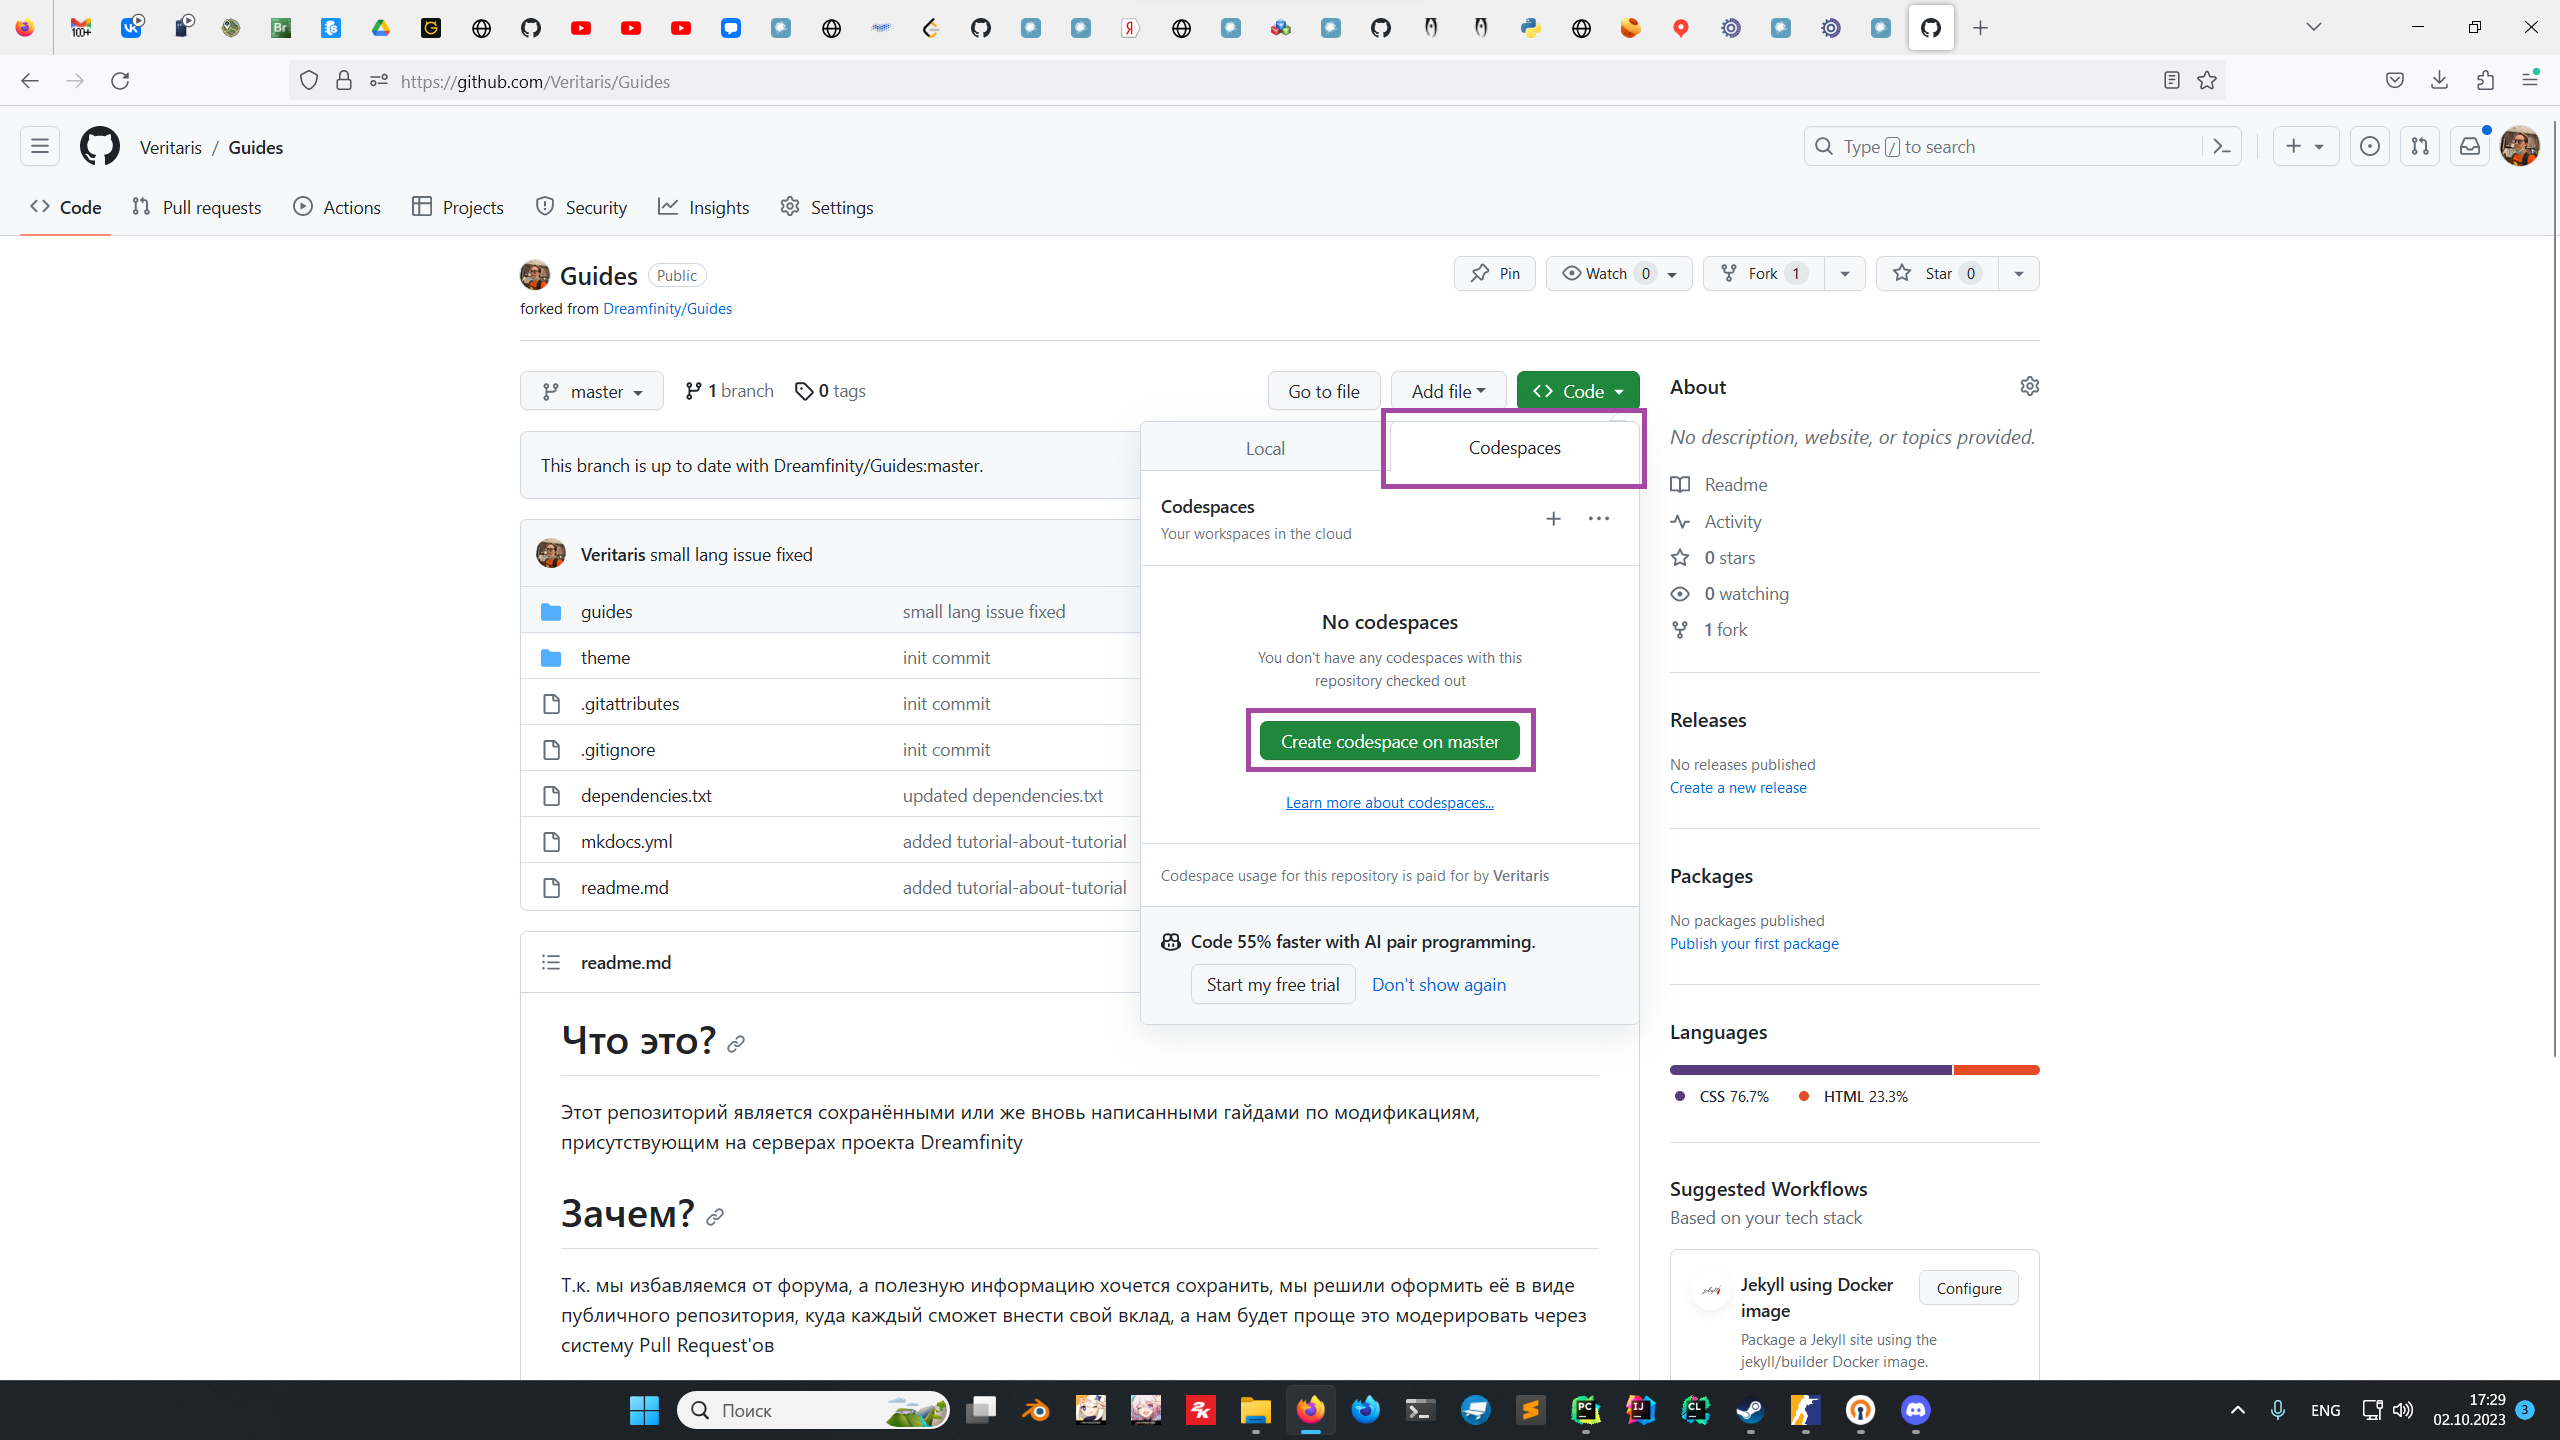
Task: Click Create codespace on master button
Action: tap(1390, 741)
